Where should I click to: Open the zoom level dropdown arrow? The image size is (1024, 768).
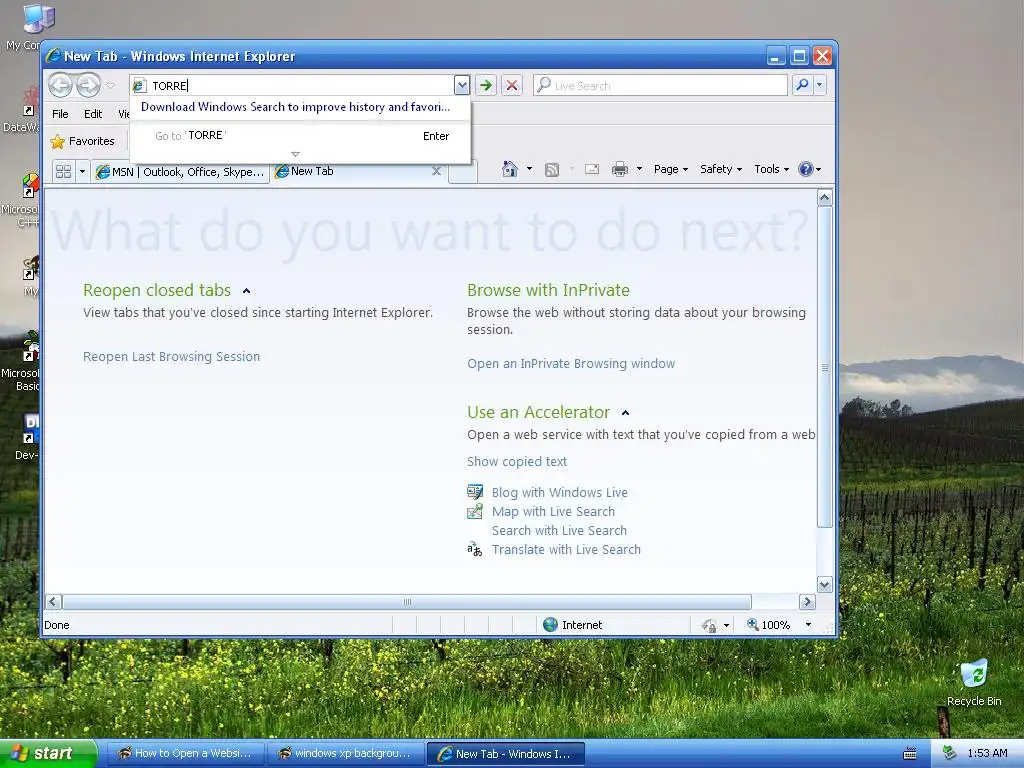tap(808, 625)
